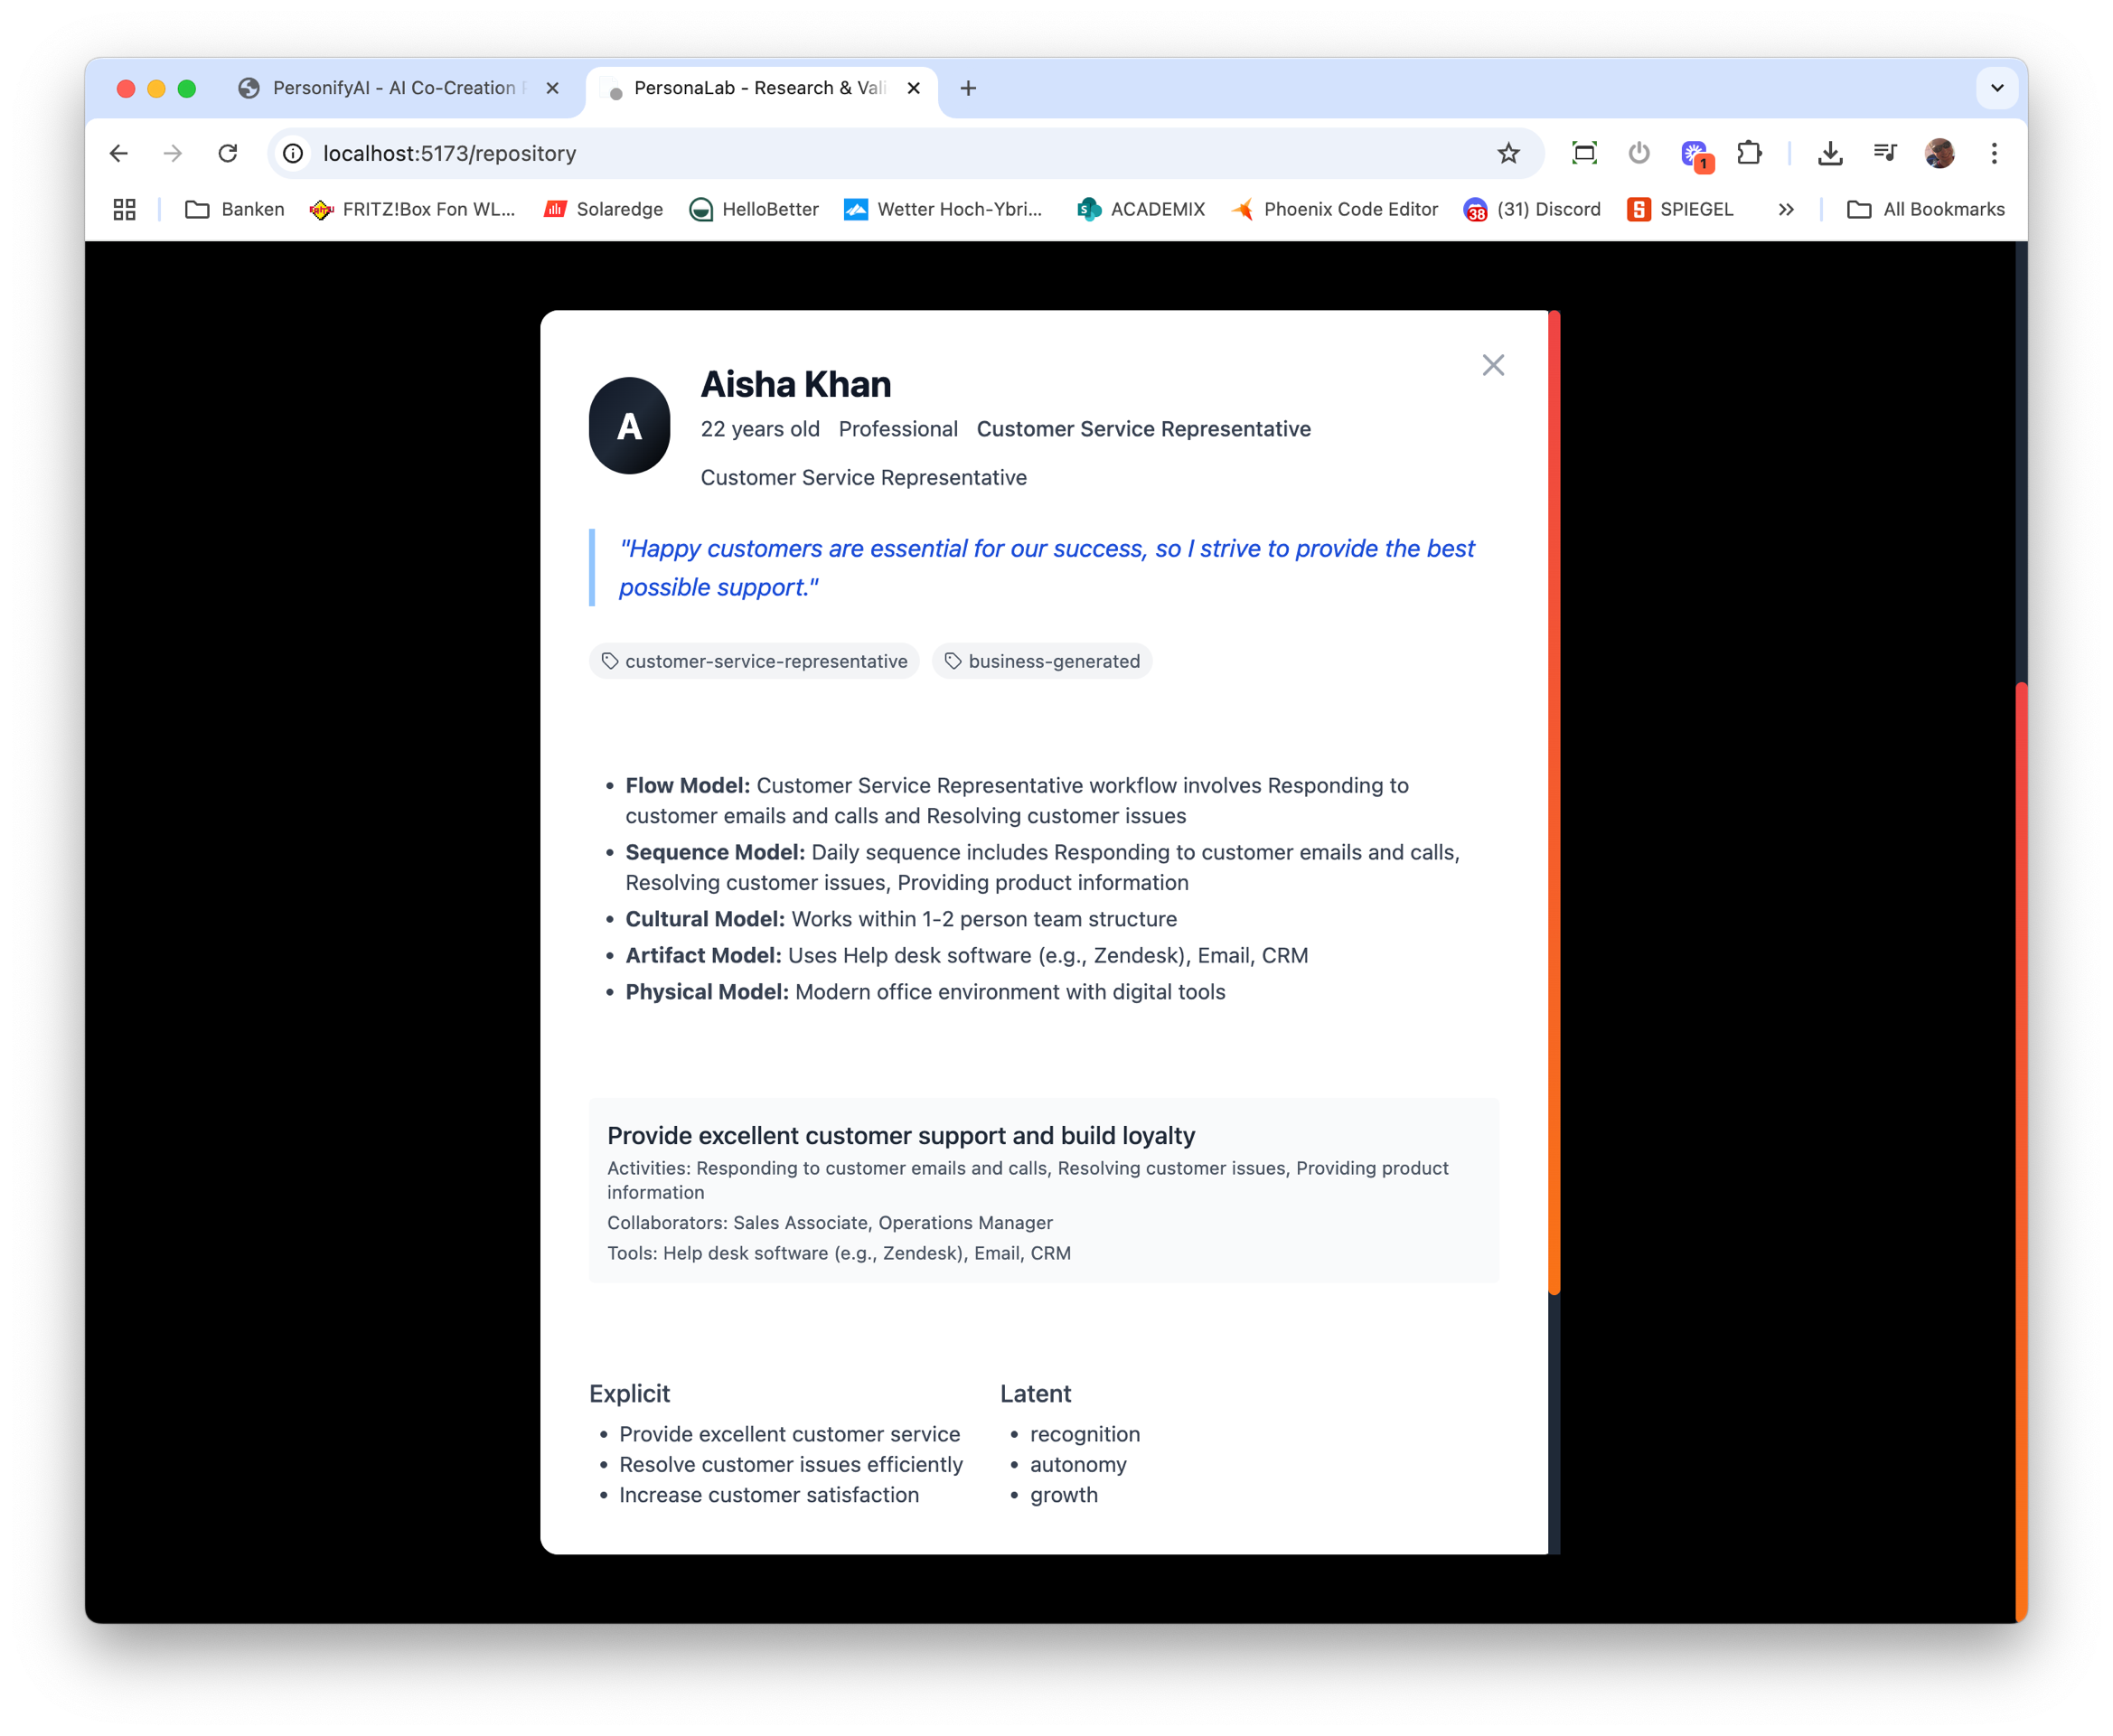Screen dimensions: 2113x1736
Task: Open the Chrome three-dot menu
Action: click(1994, 153)
